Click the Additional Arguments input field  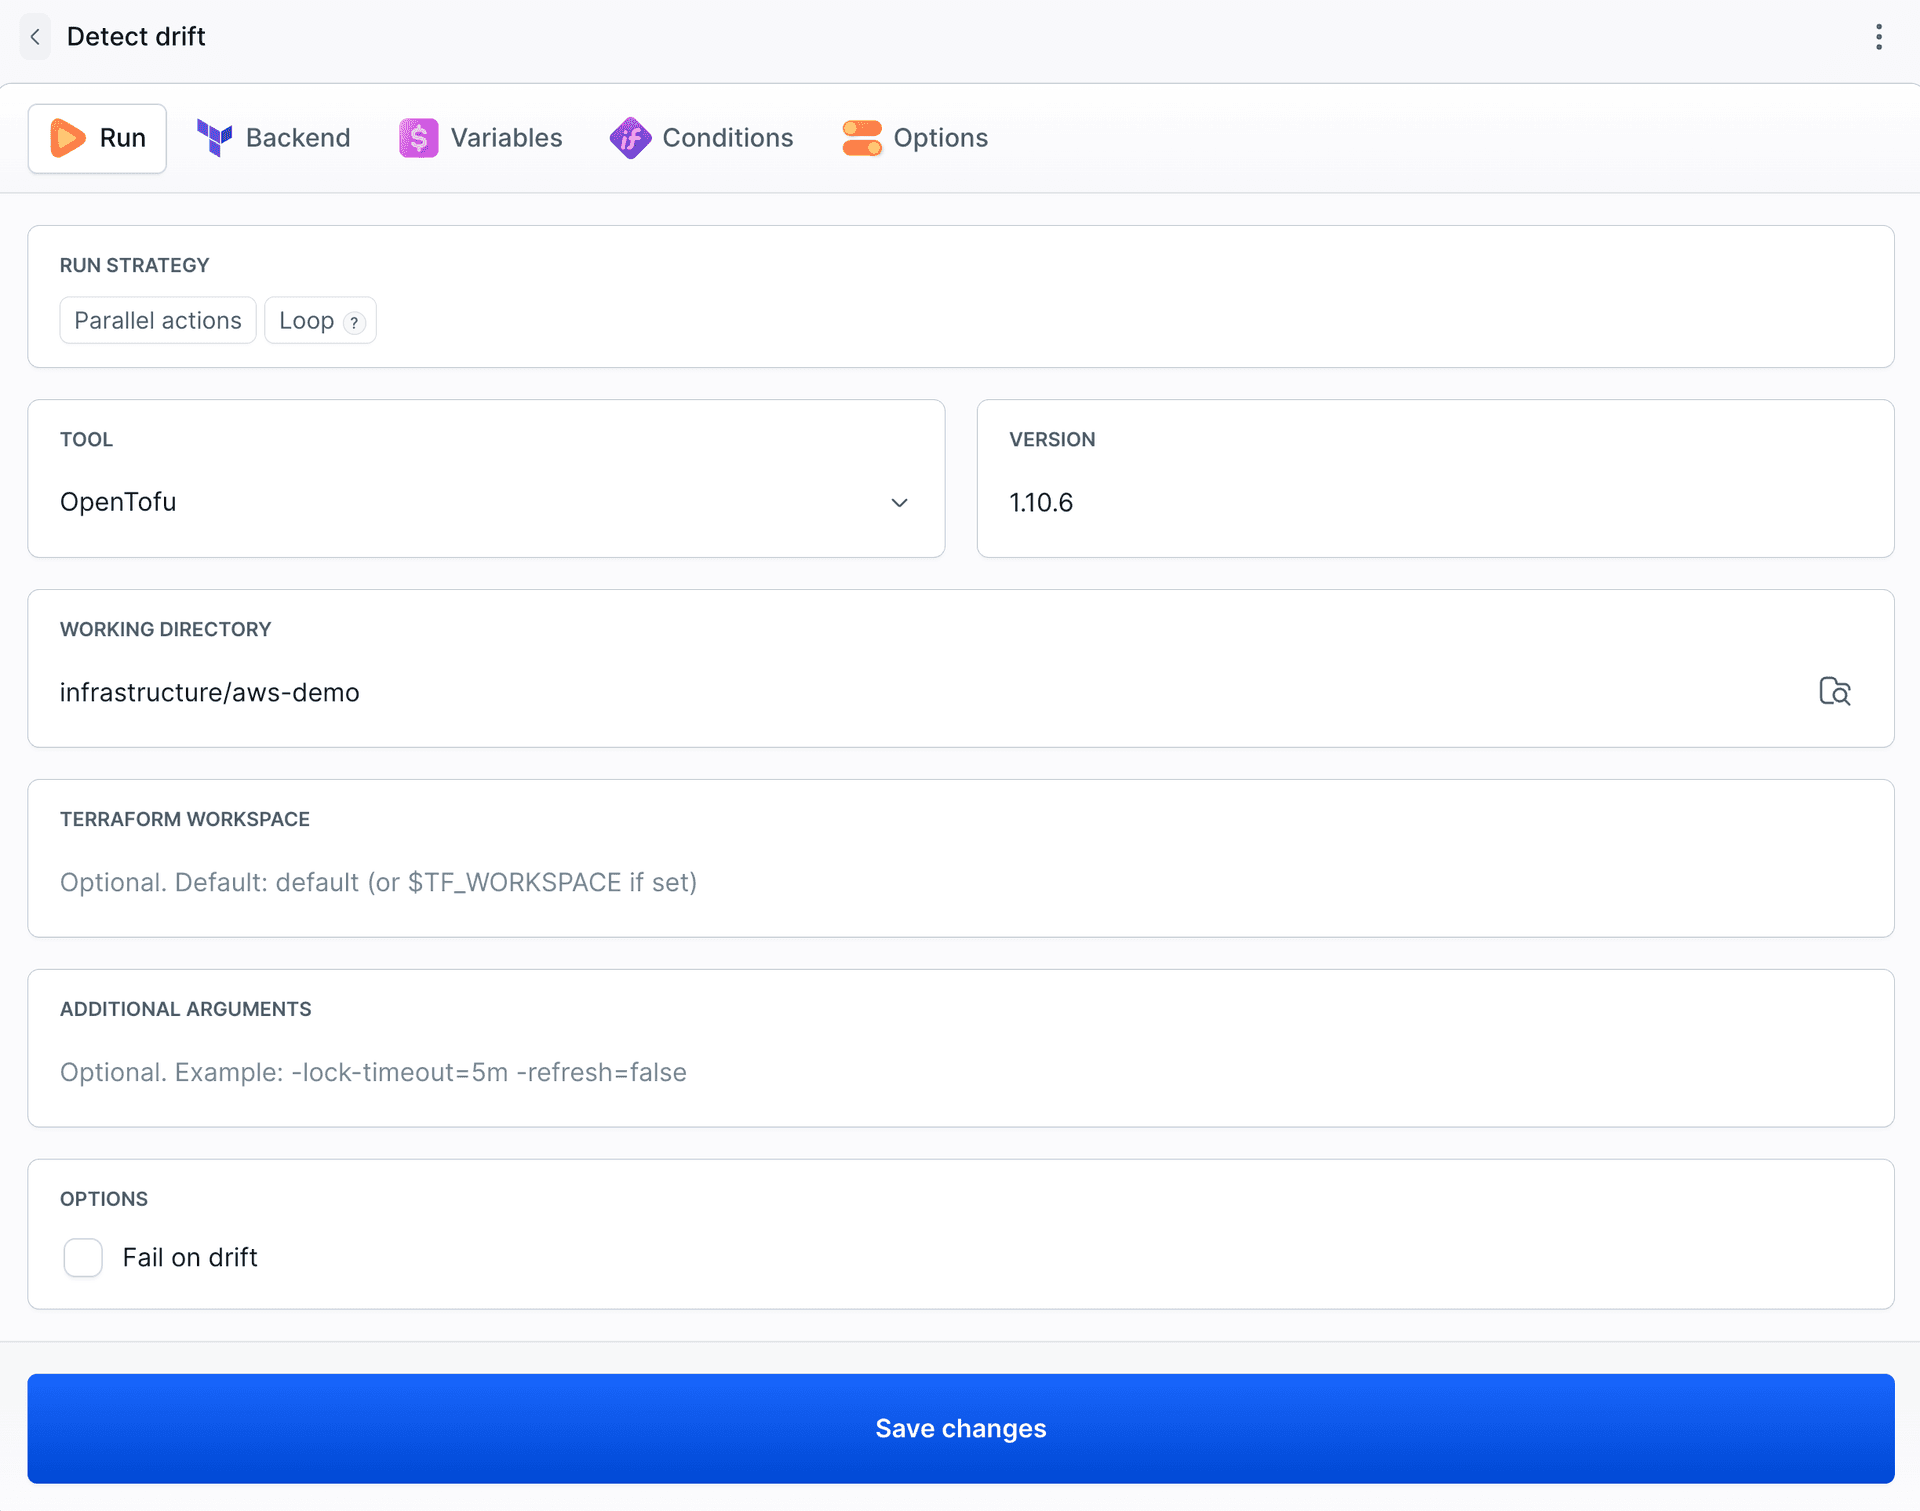(x=960, y=1072)
